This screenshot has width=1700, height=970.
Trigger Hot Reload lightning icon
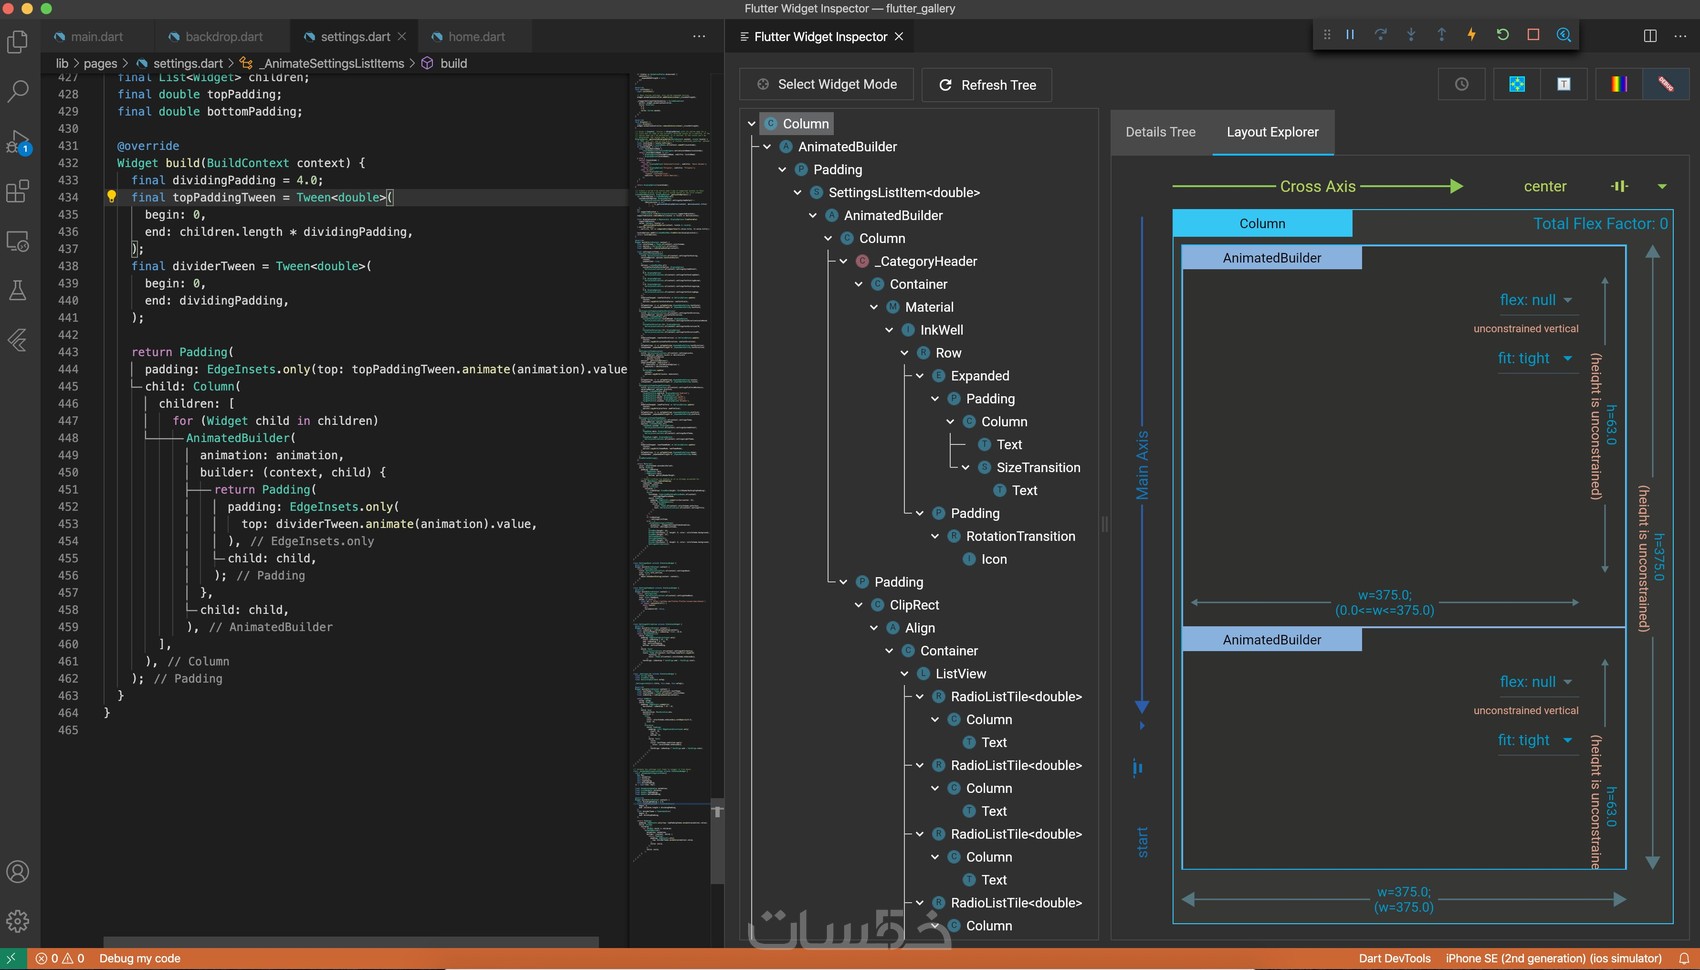pyautogui.click(x=1472, y=35)
